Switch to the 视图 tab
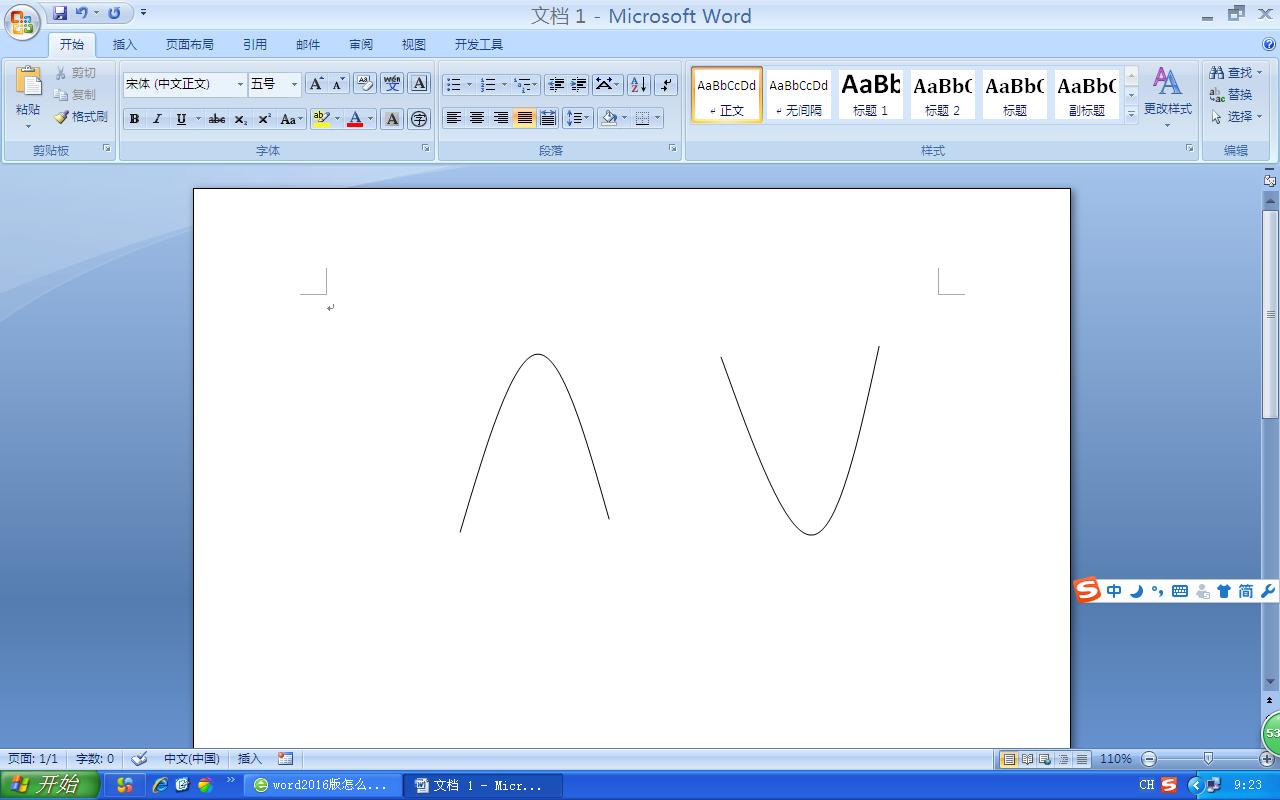Screen dimensions: 1280x800 [414, 45]
